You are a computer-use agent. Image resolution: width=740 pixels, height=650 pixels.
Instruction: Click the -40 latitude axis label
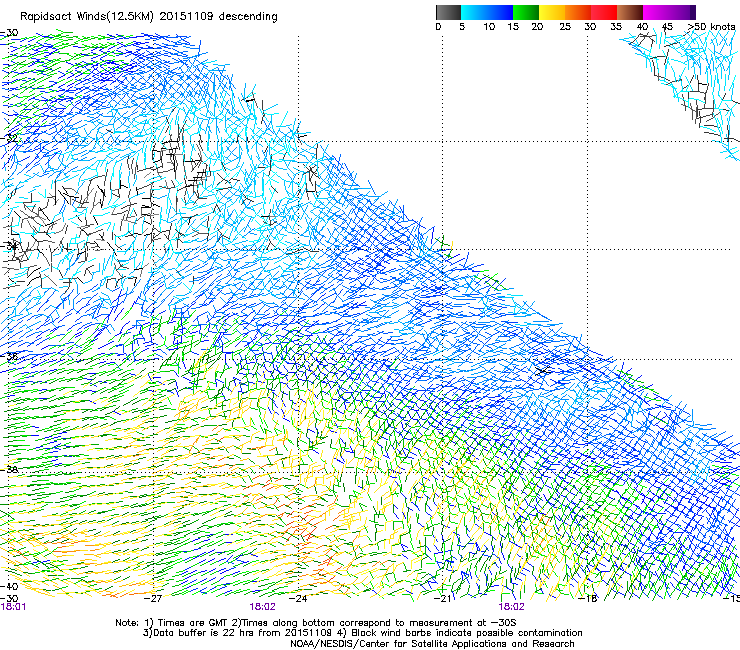[10, 586]
